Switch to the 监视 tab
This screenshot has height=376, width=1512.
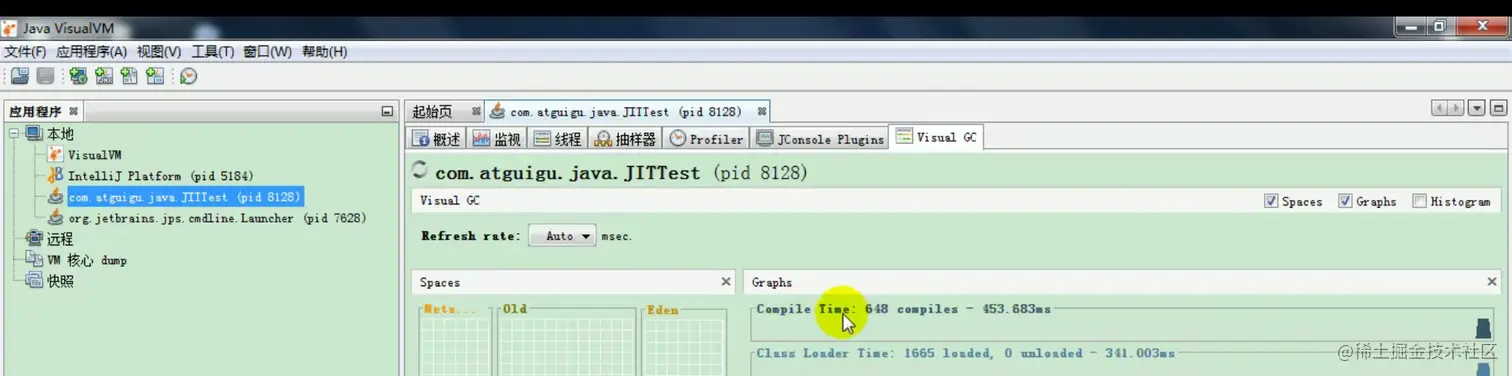click(x=497, y=139)
